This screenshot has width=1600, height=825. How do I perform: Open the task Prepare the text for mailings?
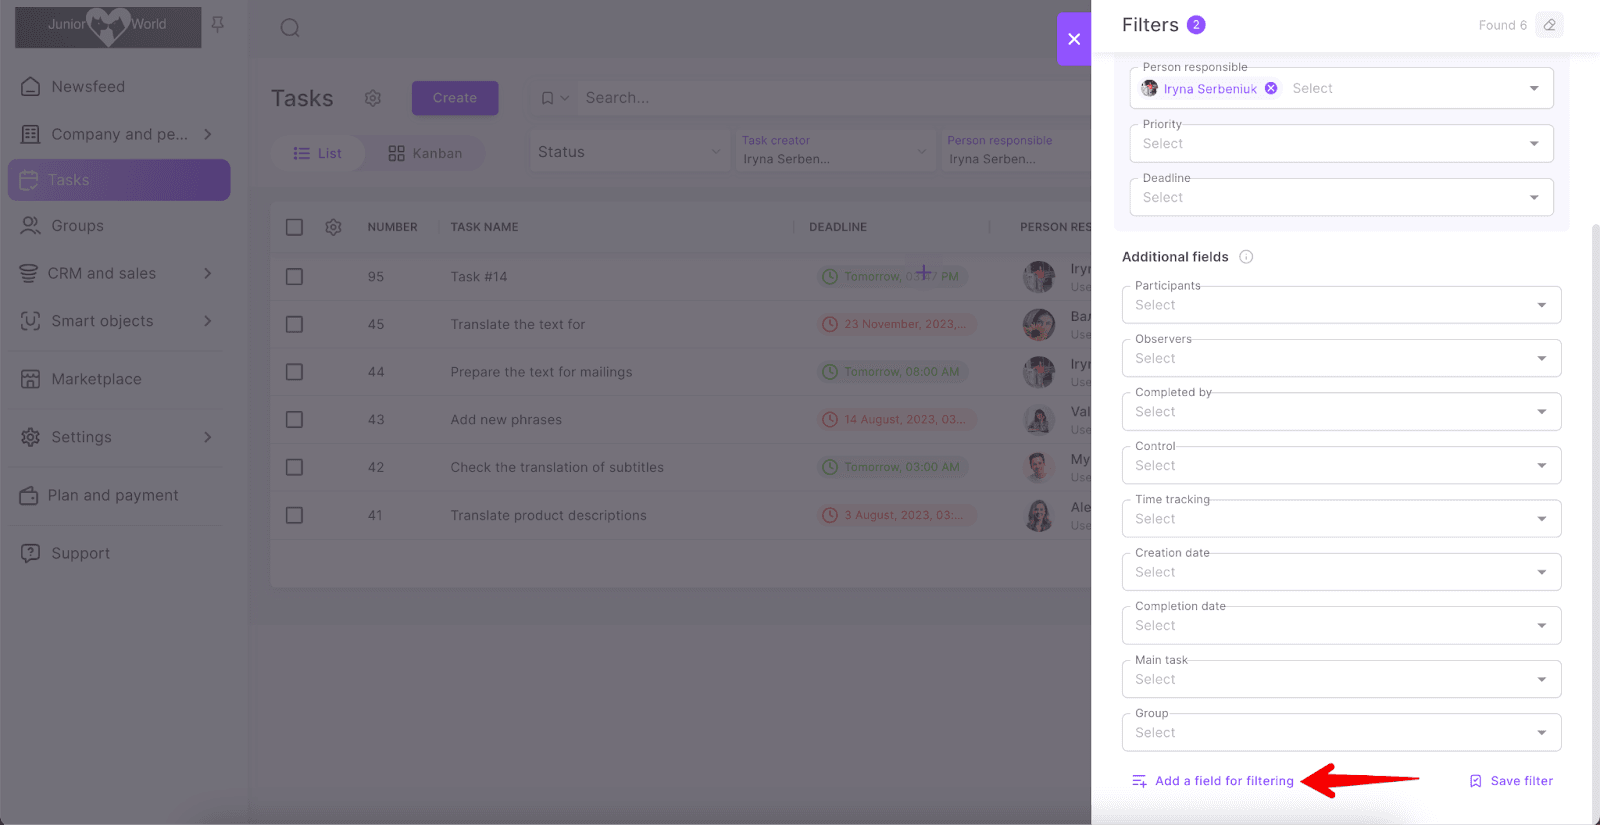coord(541,372)
